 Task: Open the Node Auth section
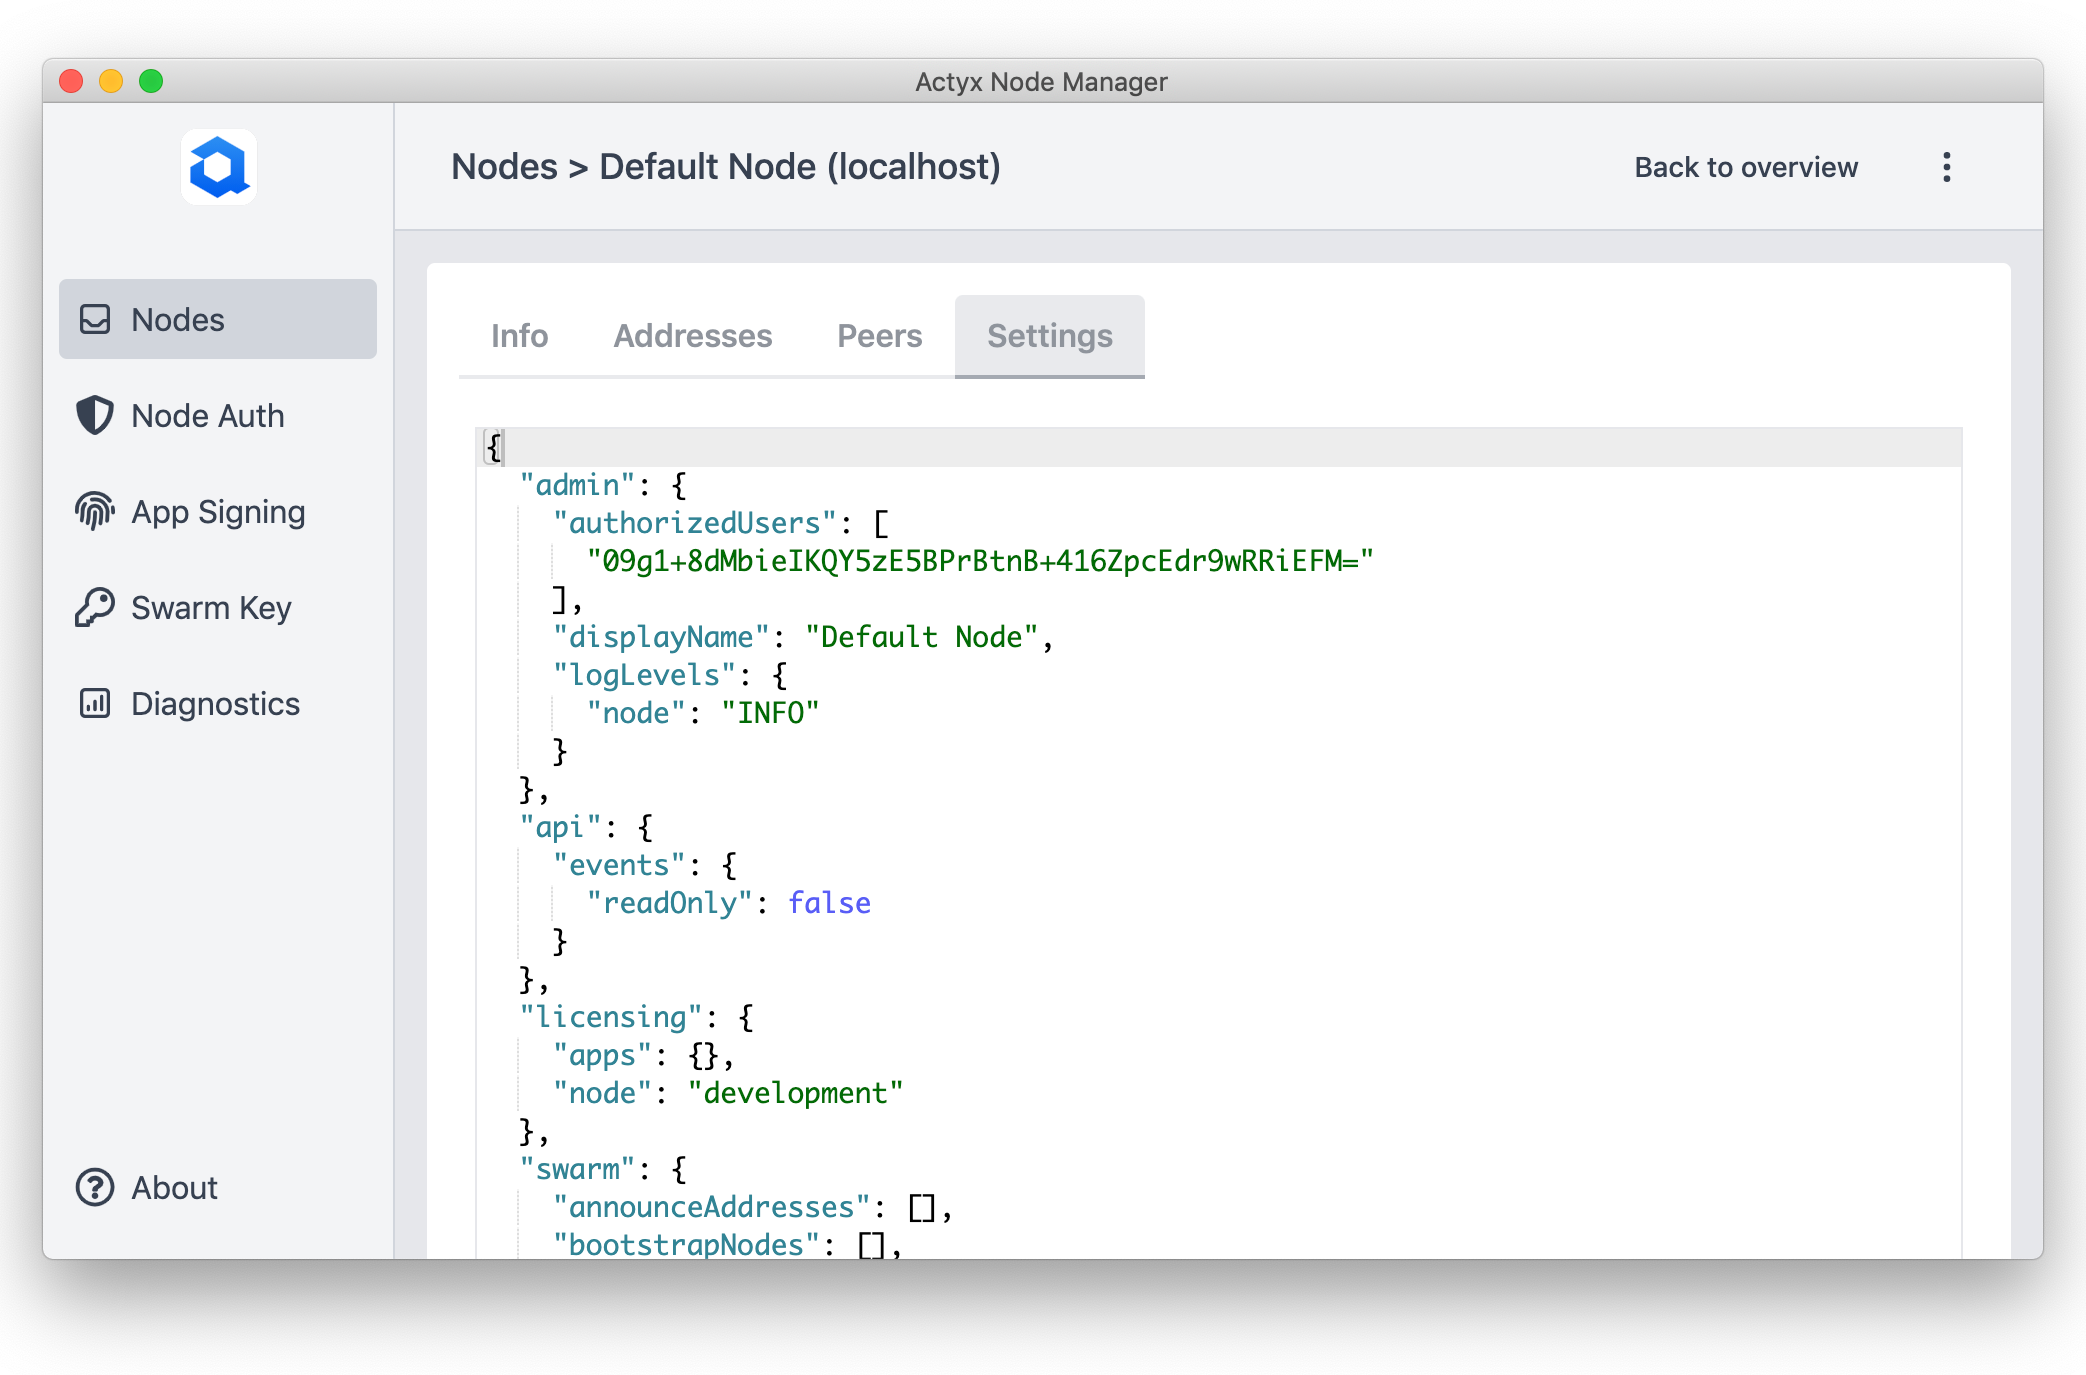pyautogui.click(x=208, y=415)
